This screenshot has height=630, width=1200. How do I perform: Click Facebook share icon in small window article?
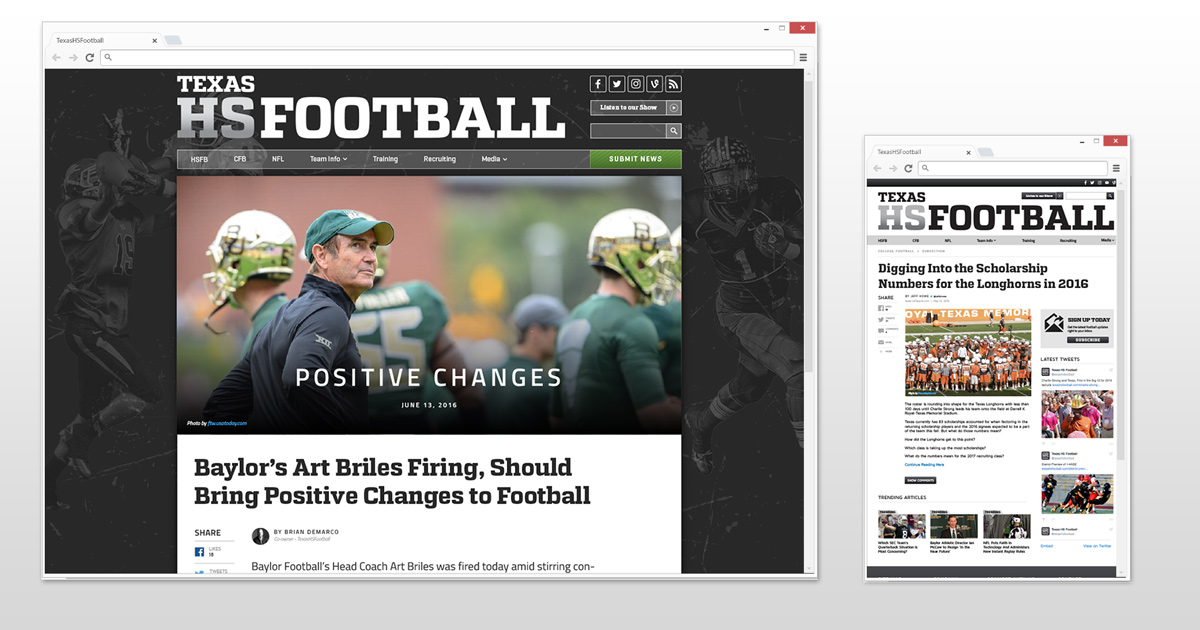(x=881, y=308)
